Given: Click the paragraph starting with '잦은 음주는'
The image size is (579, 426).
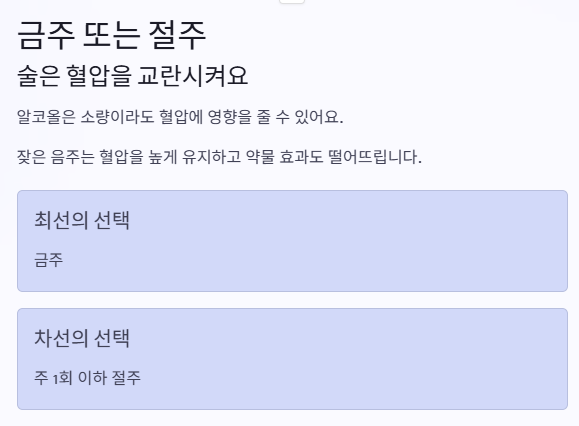Looking at the screenshot, I should pos(219,157).
